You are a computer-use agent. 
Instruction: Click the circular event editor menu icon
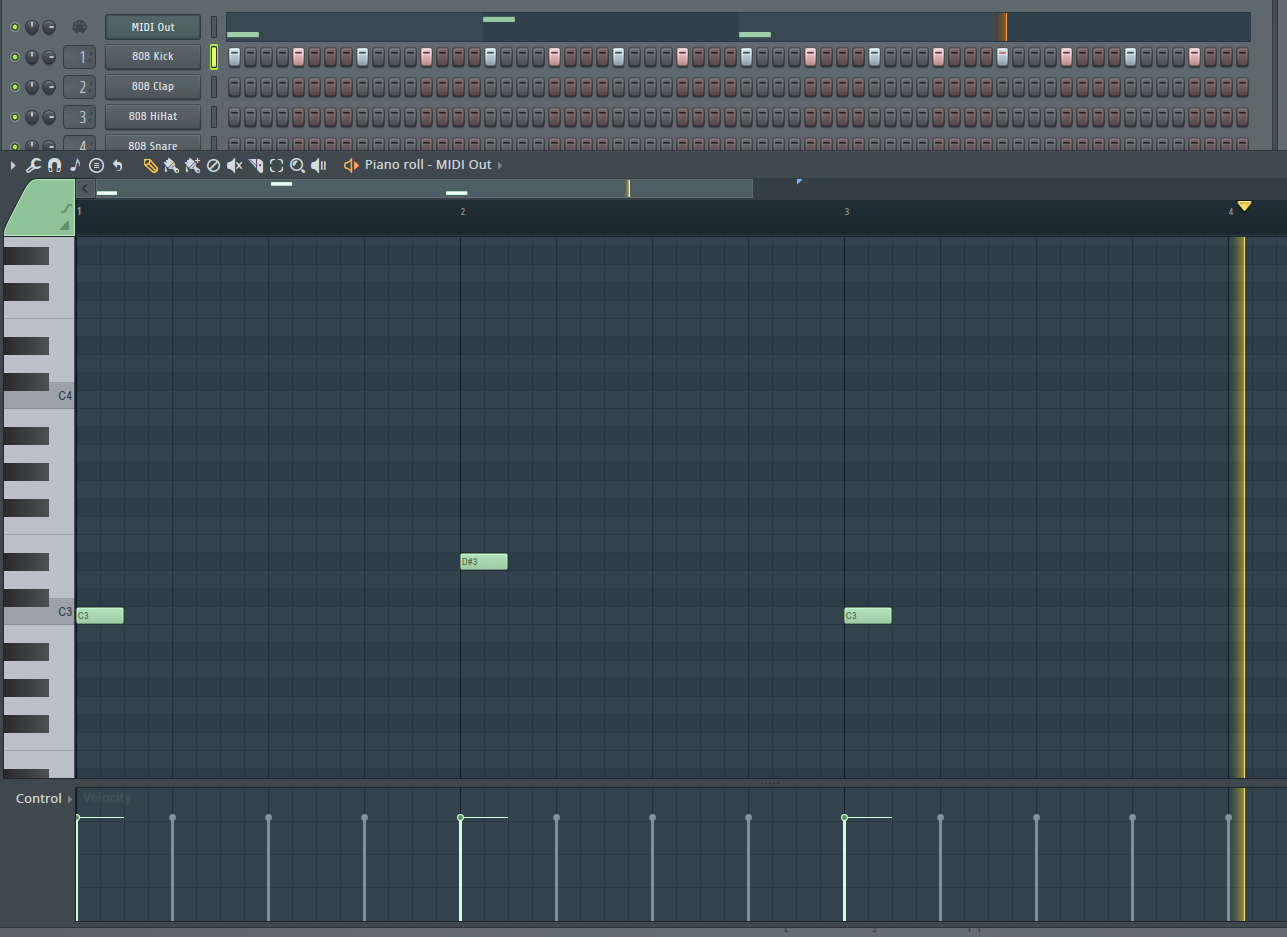coord(96,165)
